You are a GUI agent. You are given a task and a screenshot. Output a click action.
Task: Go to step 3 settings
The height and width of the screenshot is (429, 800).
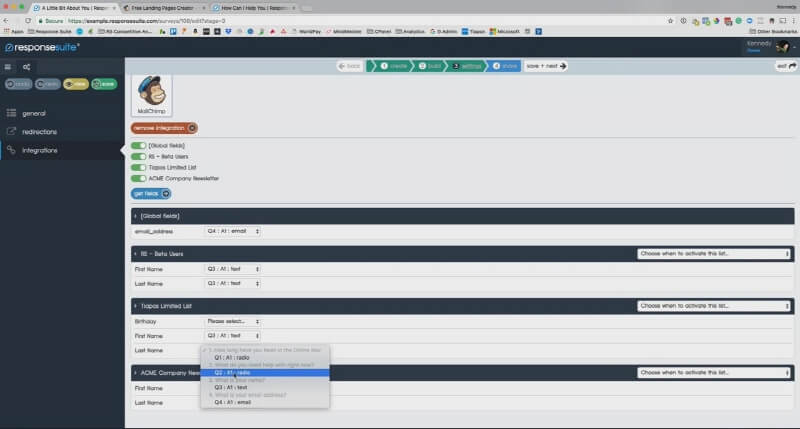pos(466,66)
